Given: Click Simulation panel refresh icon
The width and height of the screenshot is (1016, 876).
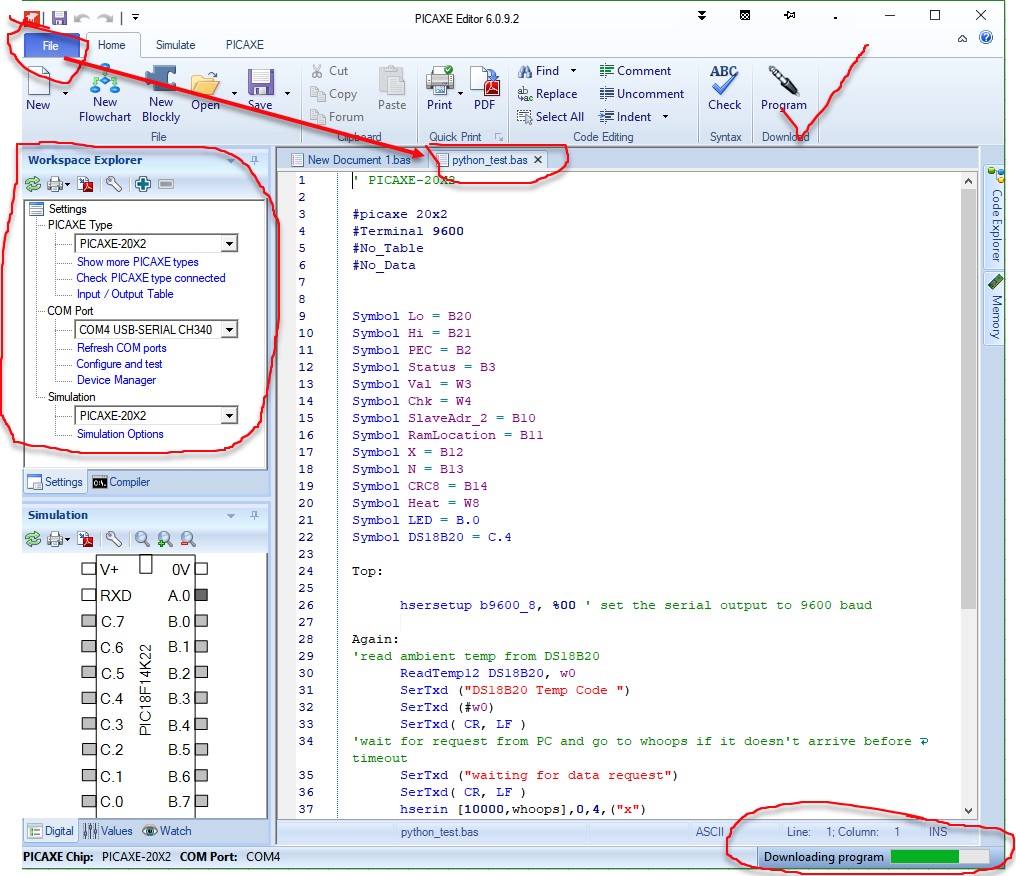Looking at the screenshot, I should point(33,539).
